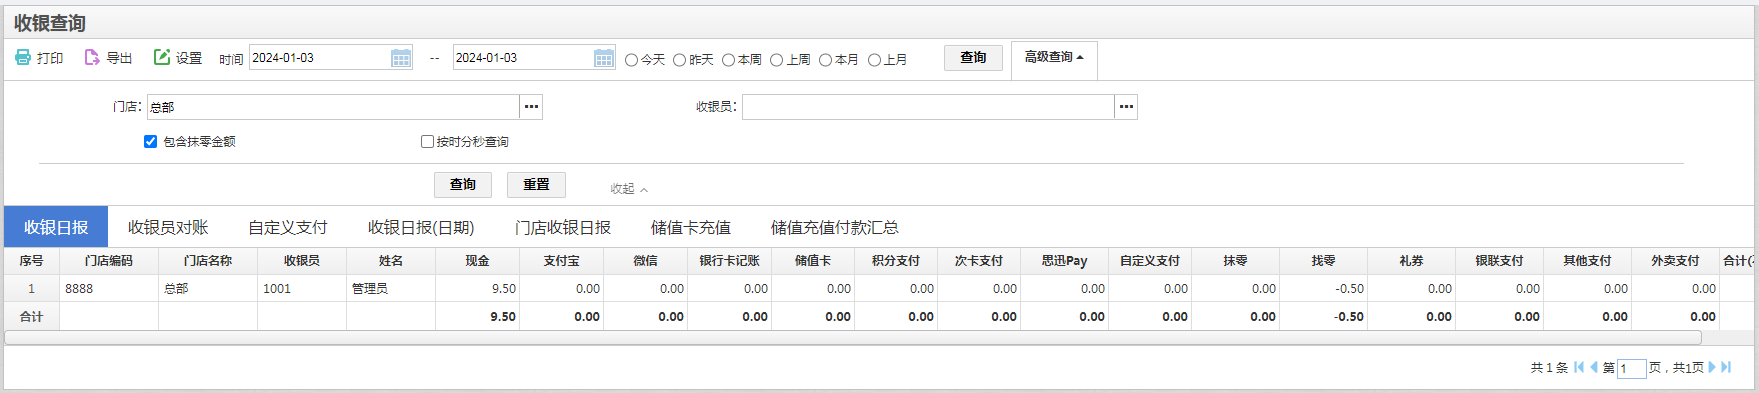Image resolution: width=1759 pixels, height=393 pixels.
Task: Click the 重置 button
Action: tap(536, 185)
